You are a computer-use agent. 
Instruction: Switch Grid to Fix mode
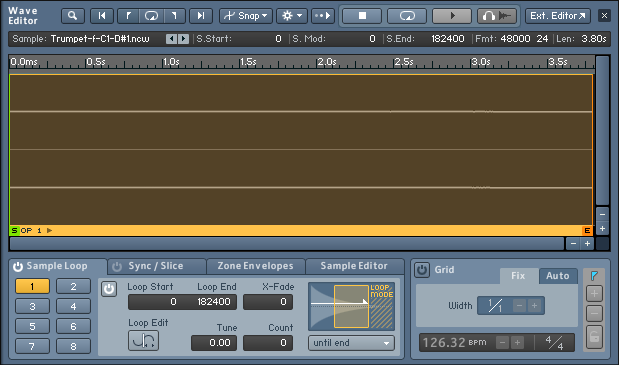point(518,276)
